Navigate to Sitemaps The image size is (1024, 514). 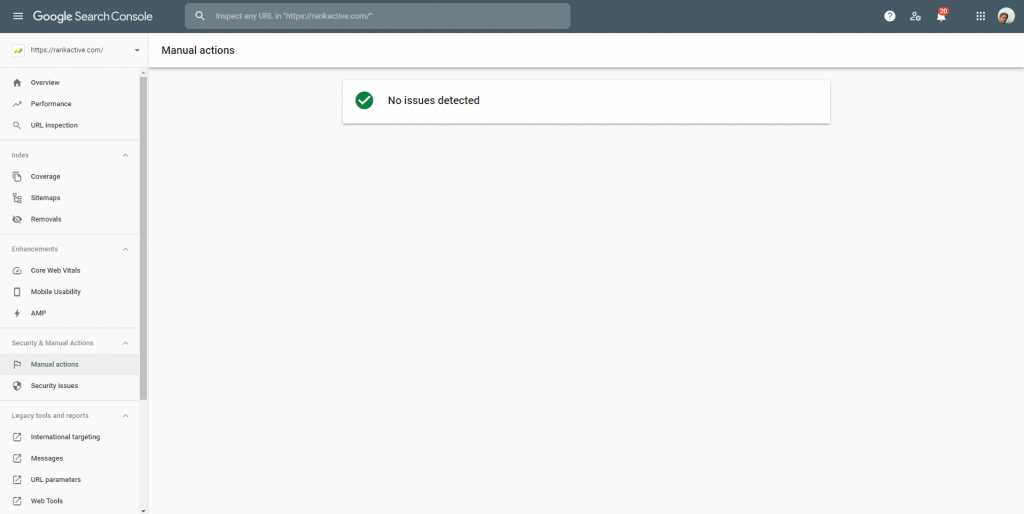[69, 198]
